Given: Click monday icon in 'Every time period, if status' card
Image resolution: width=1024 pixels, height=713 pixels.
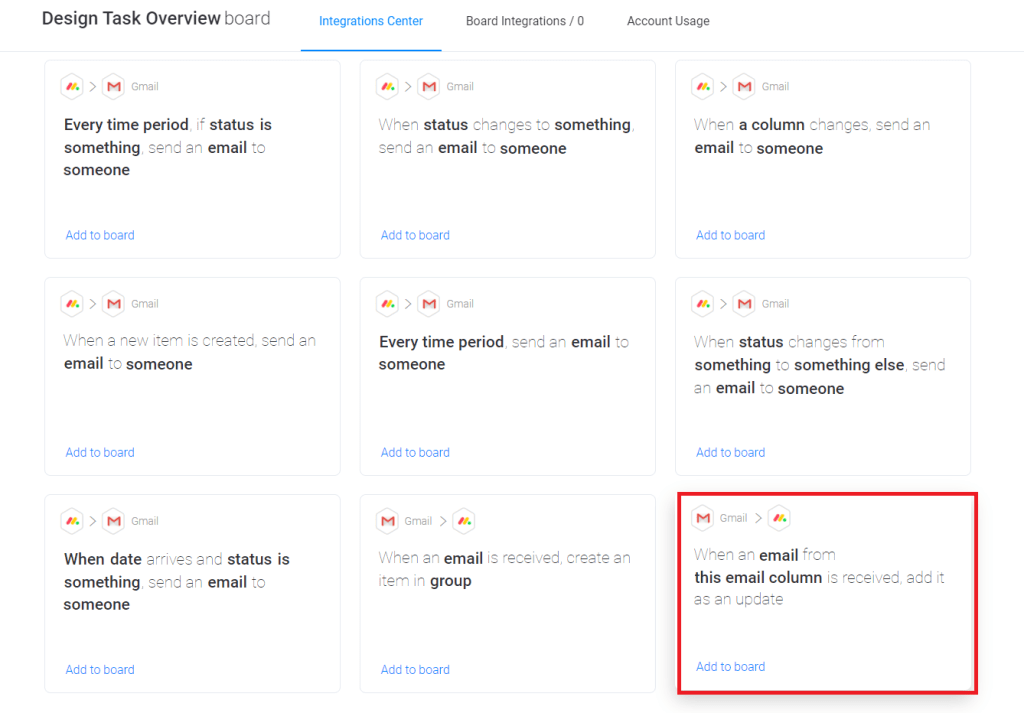Looking at the screenshot, I should [72, 87].
